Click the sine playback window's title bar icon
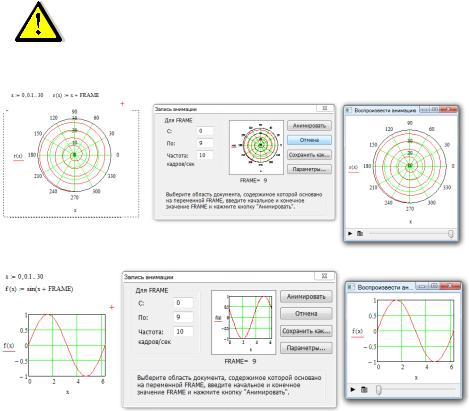Screen dimensions: 469x411 pyautogui.click(x=351, y=287)
